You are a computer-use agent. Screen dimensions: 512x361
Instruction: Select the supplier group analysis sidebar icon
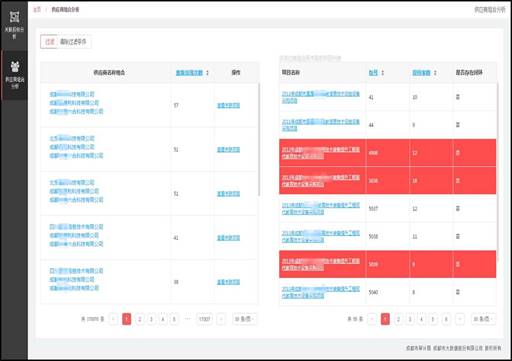click(14, 67)
